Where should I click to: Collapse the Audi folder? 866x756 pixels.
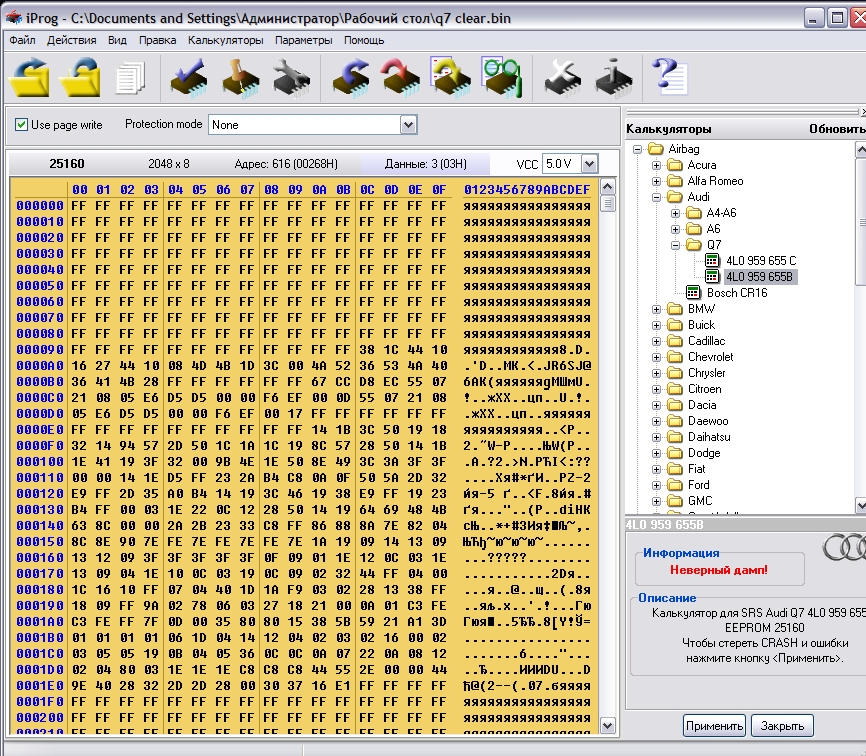(656, 197)
